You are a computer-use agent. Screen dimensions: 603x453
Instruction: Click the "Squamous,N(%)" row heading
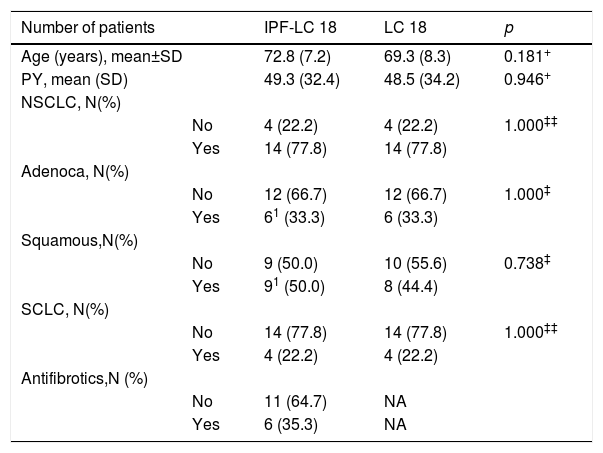click(75, 240)
